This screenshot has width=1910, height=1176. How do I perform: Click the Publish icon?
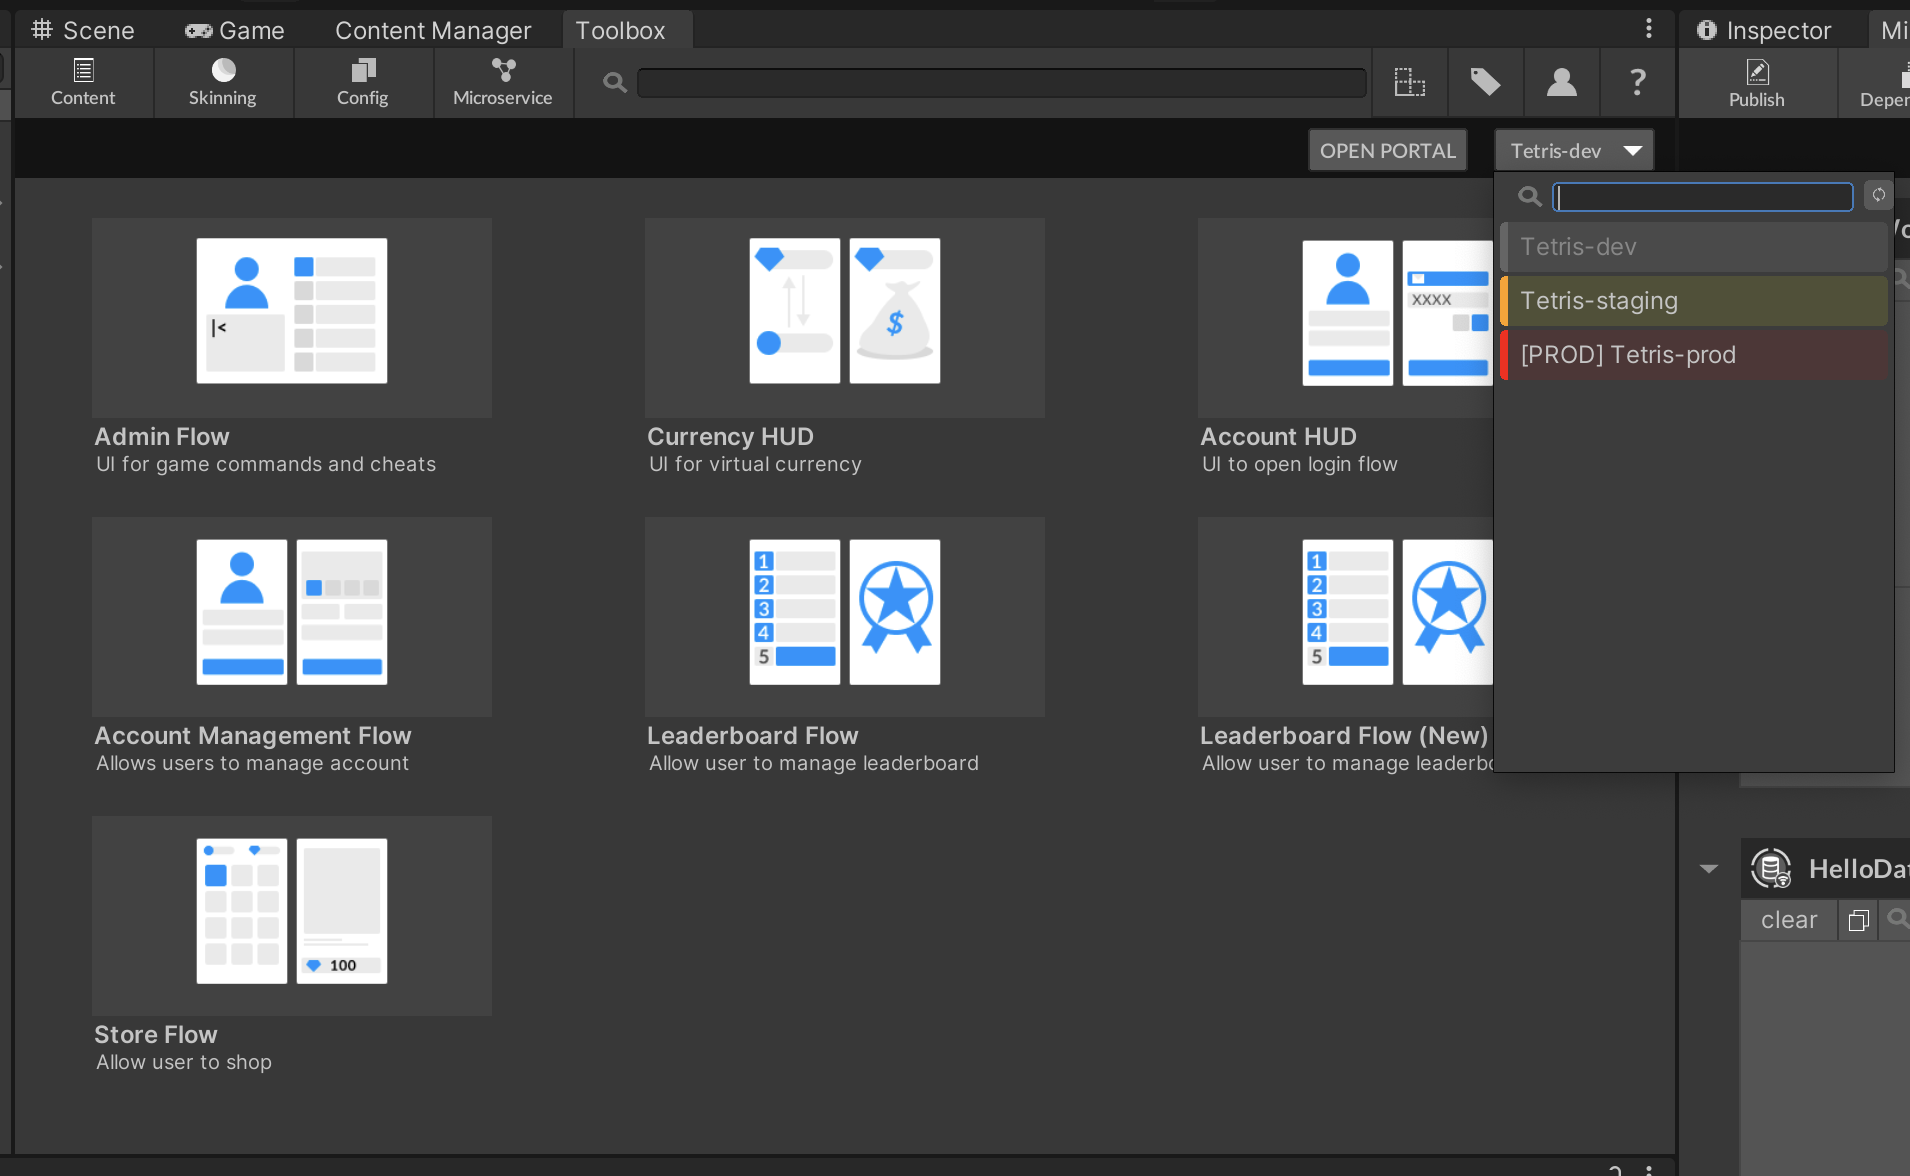coord(1756,82)
